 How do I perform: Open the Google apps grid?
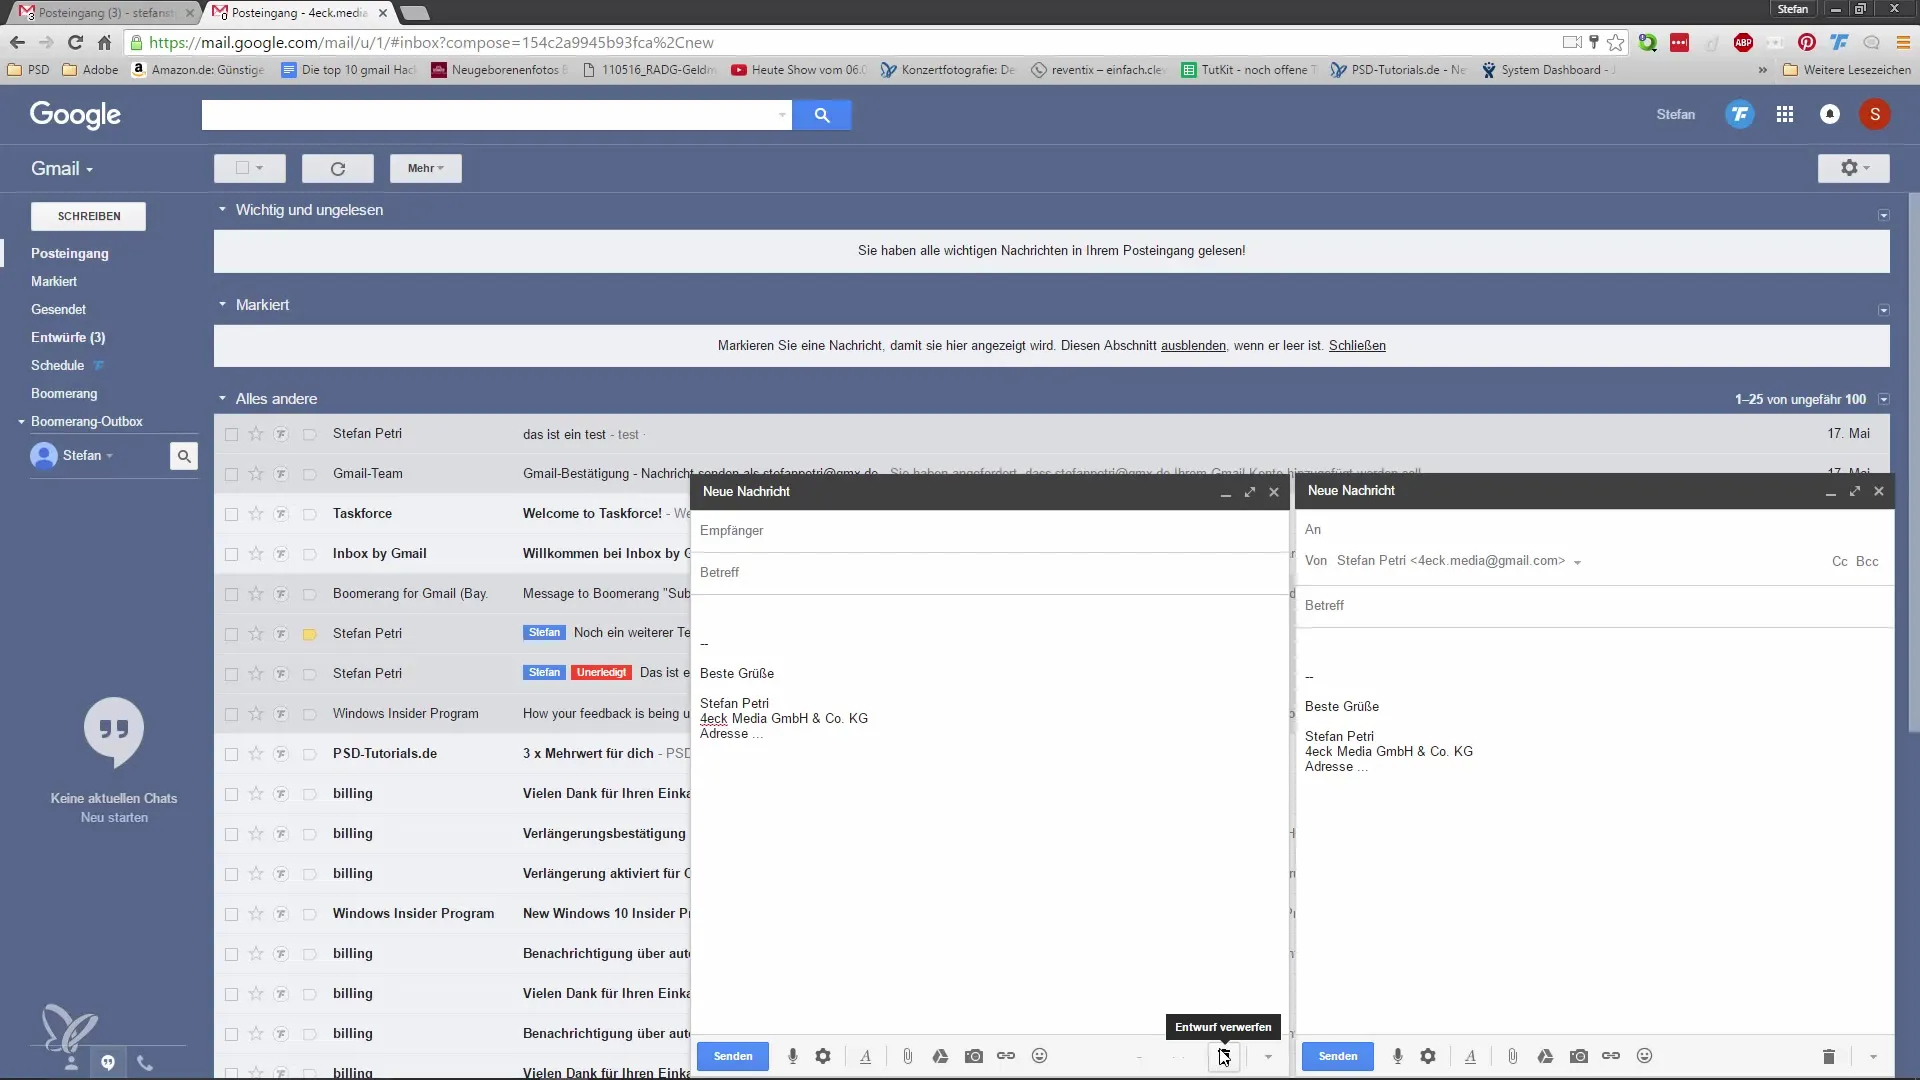click(1785, 115)
